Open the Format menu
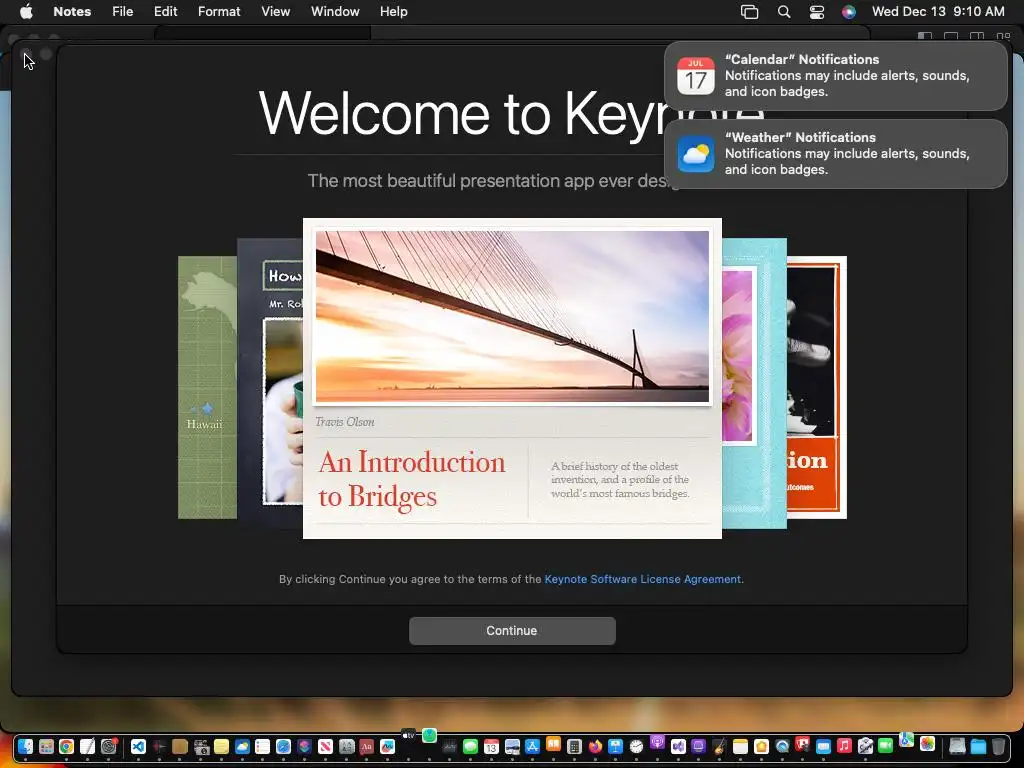The width and height of the screenshot is (1024, 768). (x=219, y=11)
